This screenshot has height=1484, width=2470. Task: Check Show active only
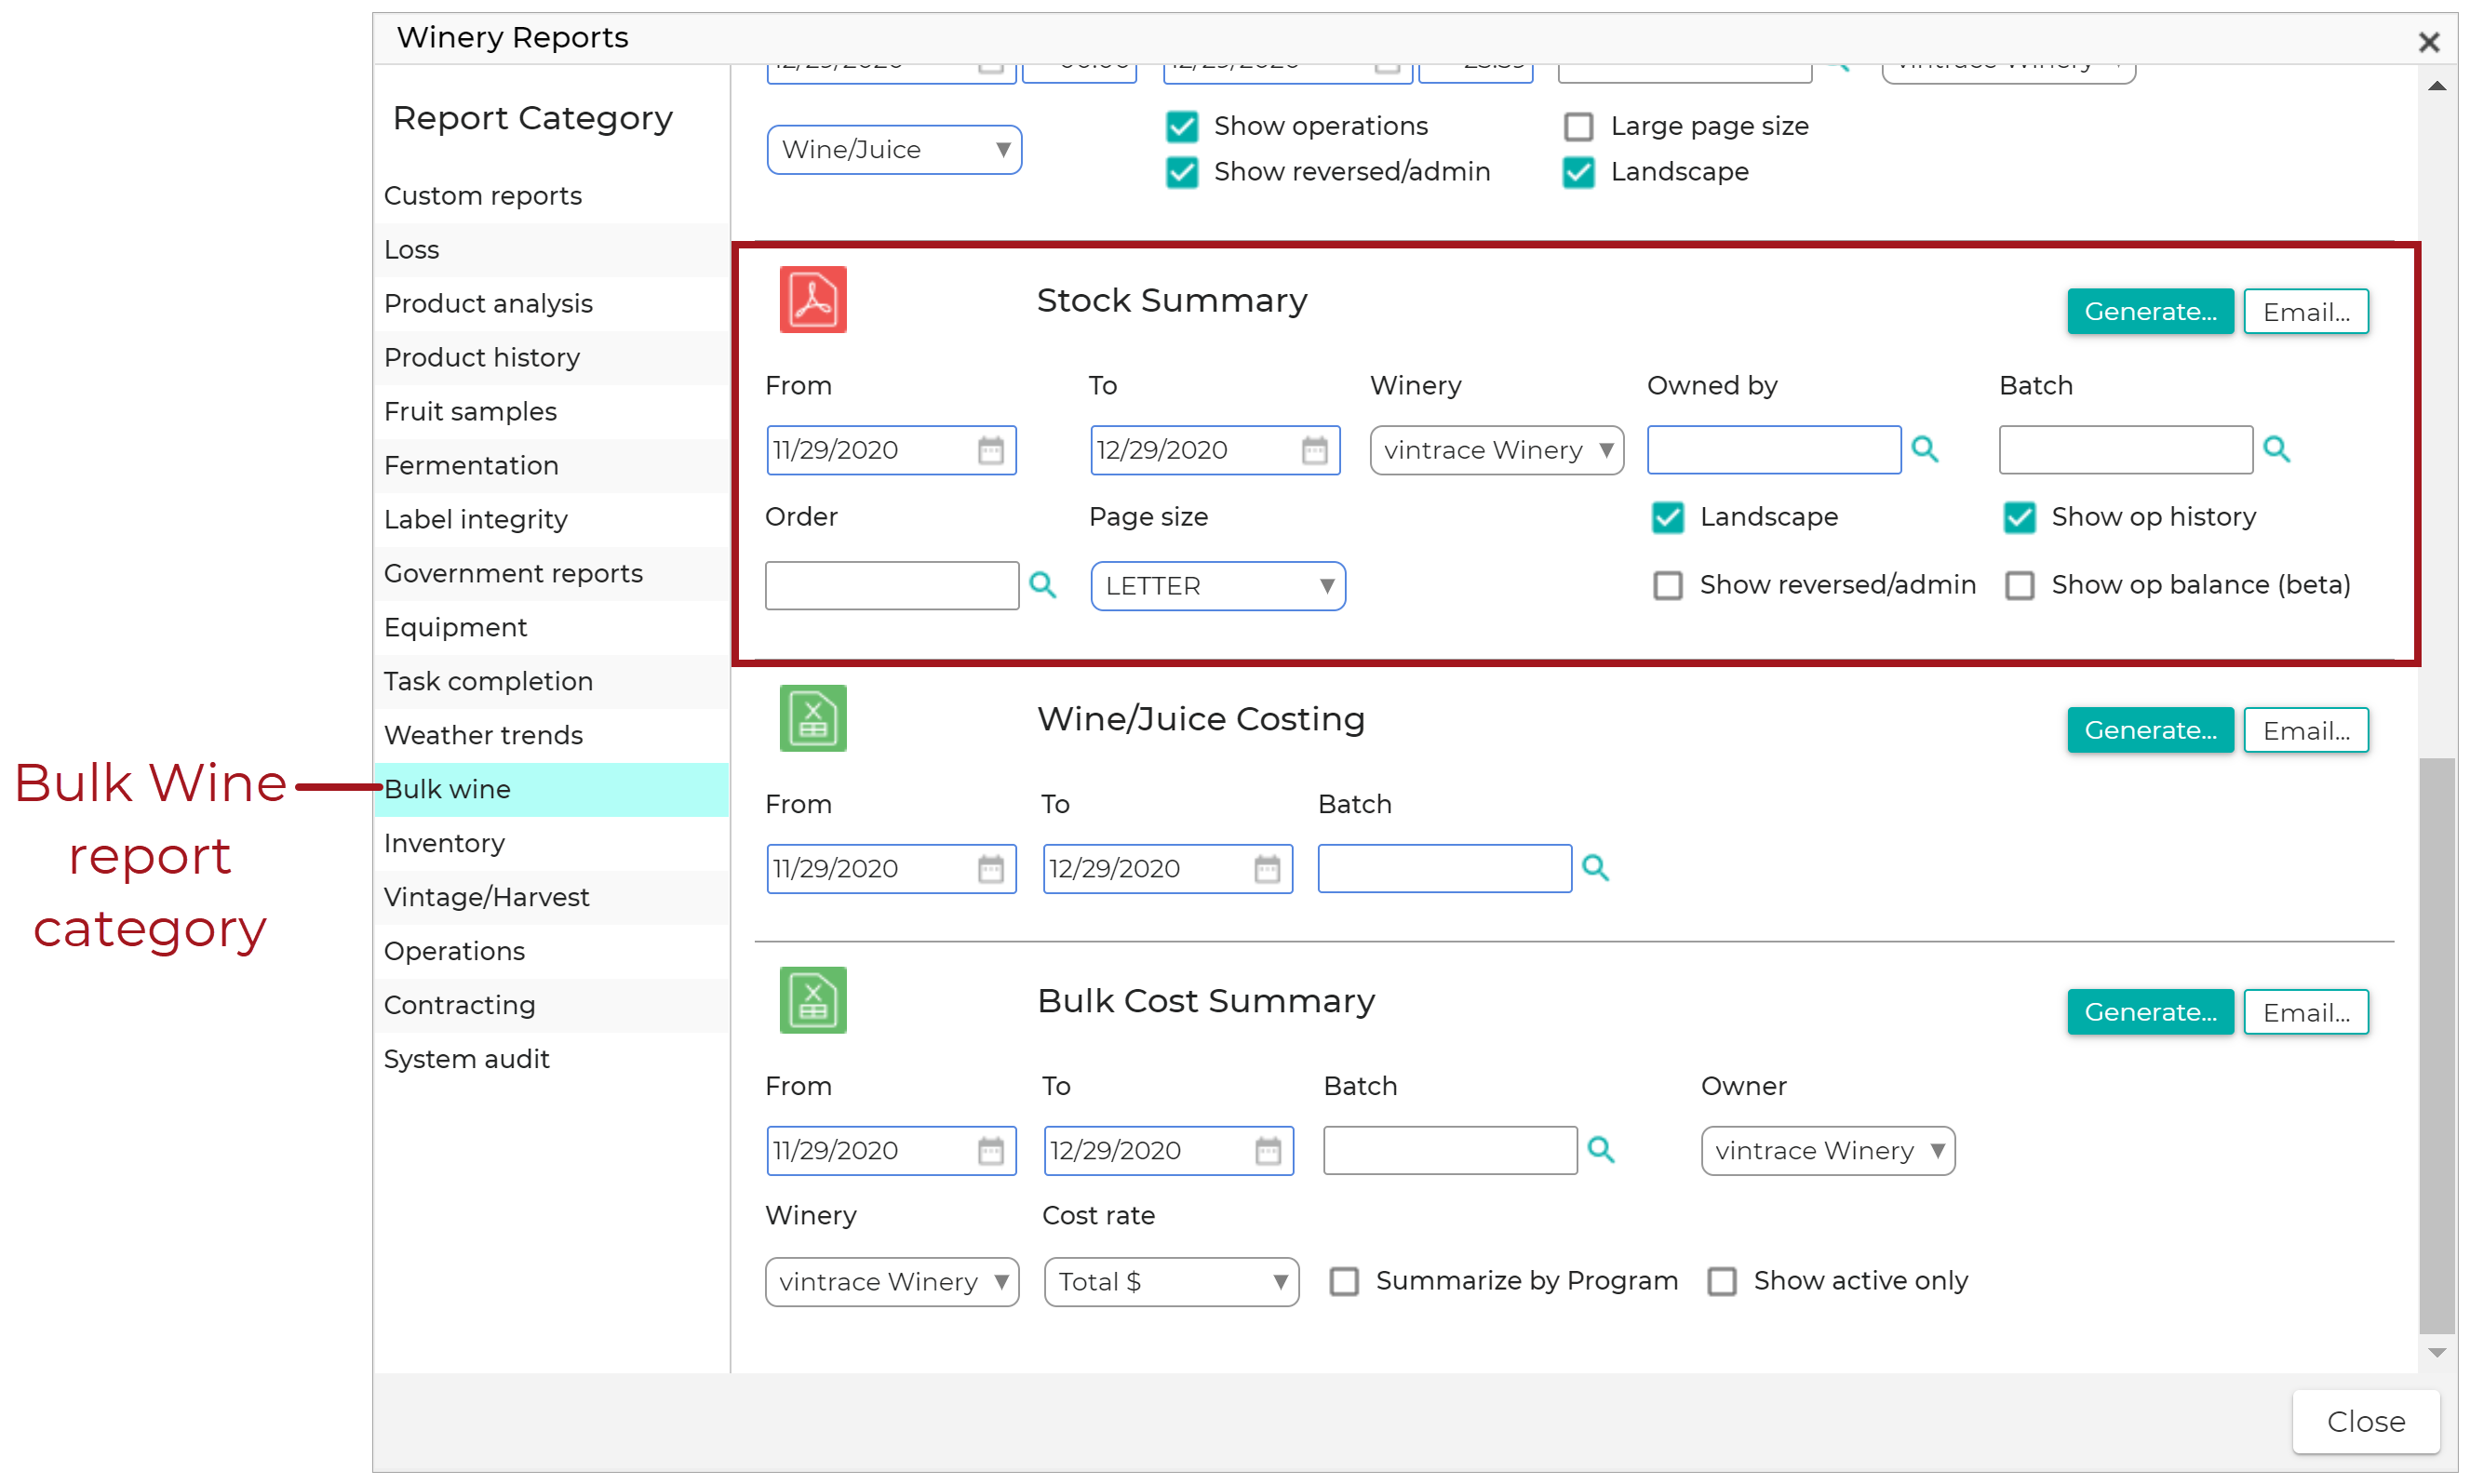point(1721,1281)
